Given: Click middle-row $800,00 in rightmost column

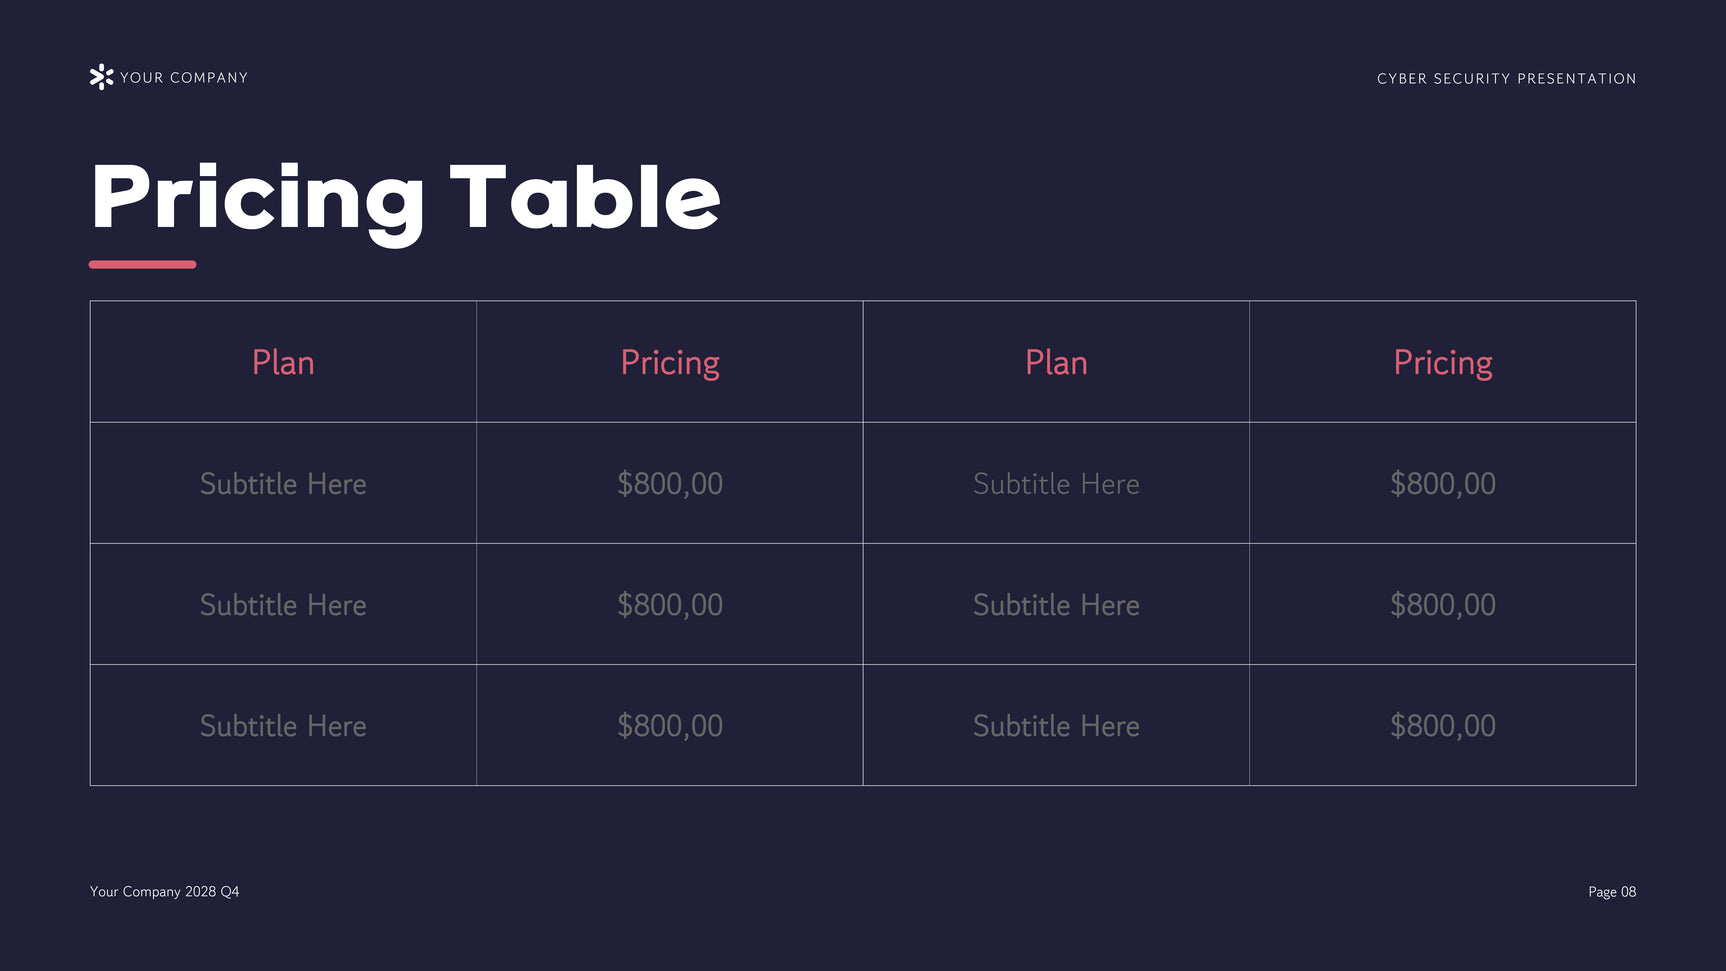Looking at the screenshot, I should (x=1442, y=605).
